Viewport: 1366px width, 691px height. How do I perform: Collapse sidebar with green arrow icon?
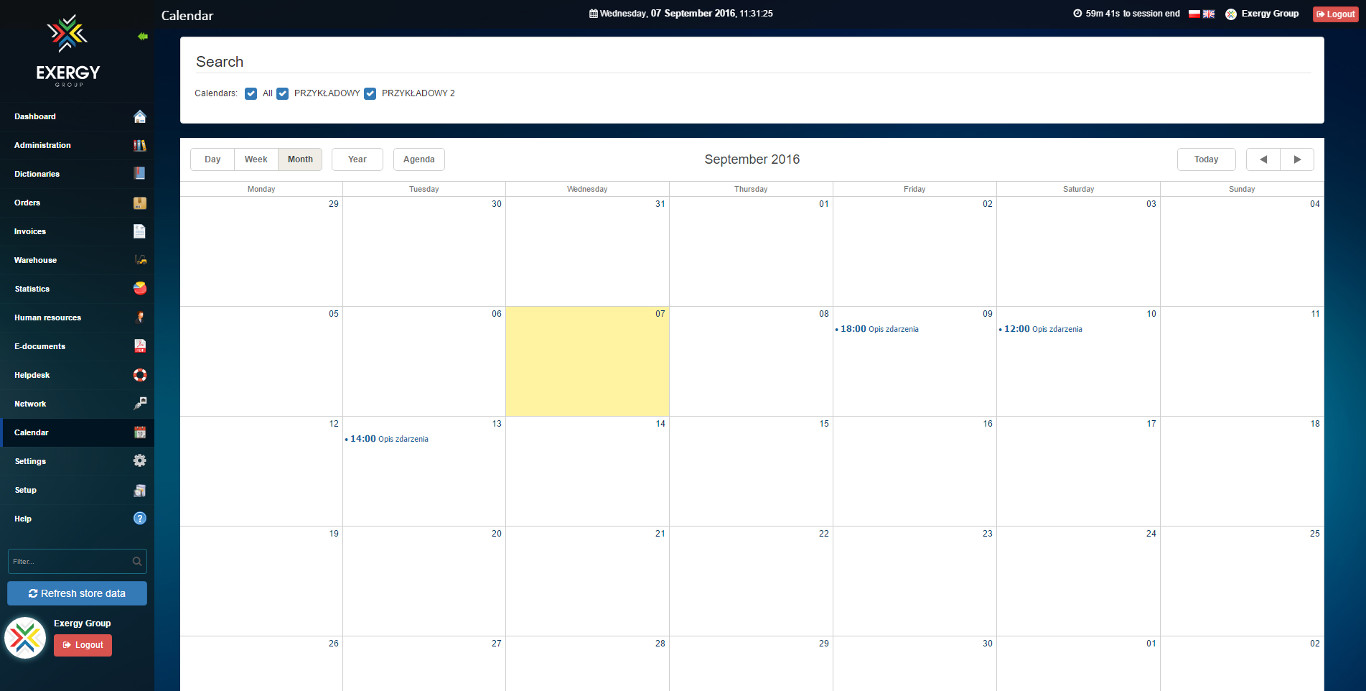[x=143, y=36]
